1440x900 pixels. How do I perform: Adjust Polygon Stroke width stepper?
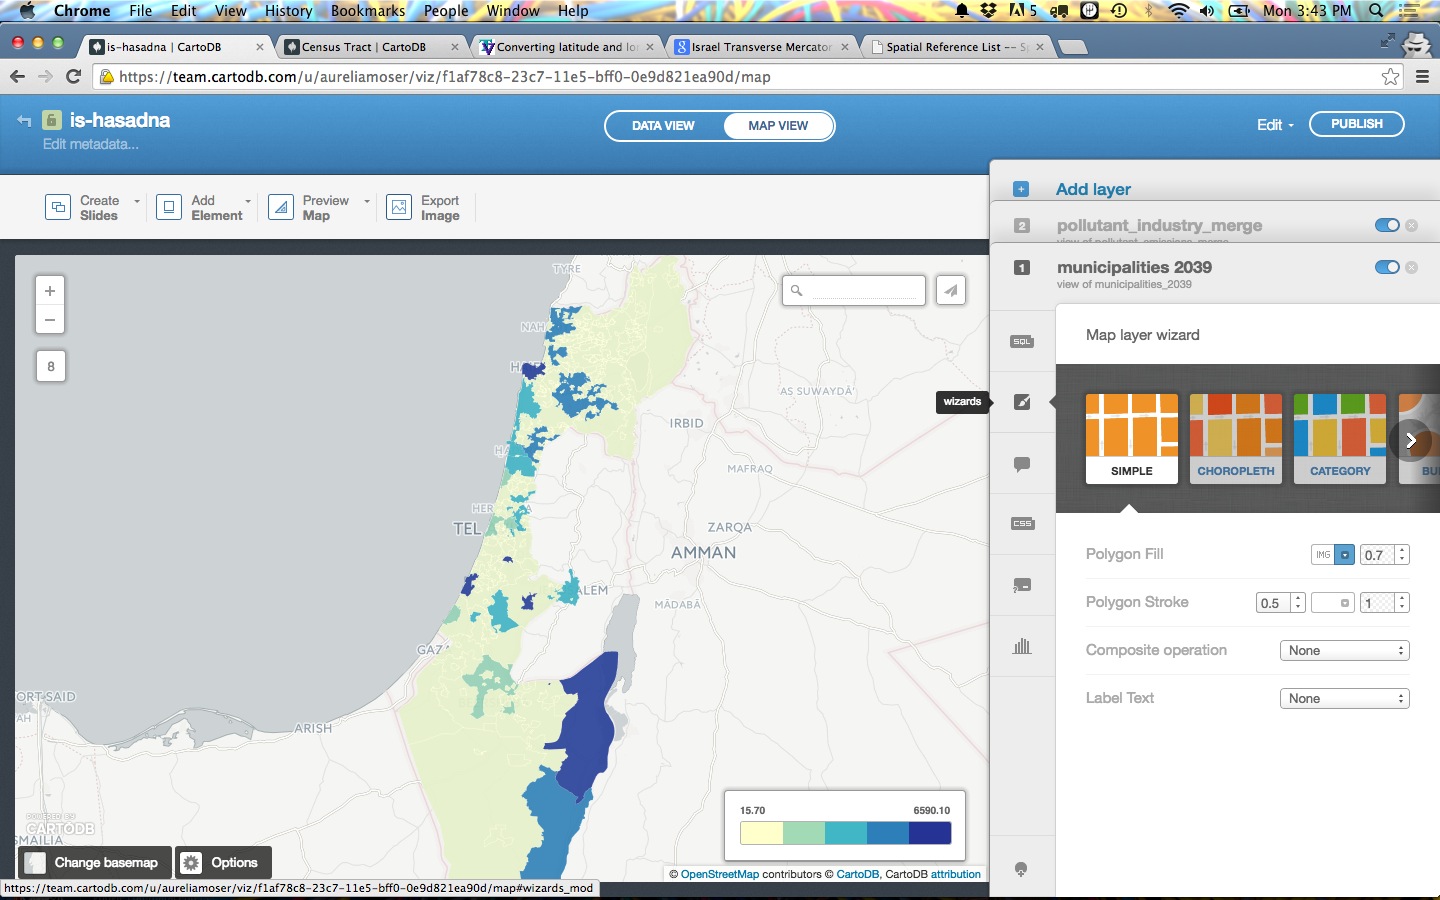tap(1298, 603)
